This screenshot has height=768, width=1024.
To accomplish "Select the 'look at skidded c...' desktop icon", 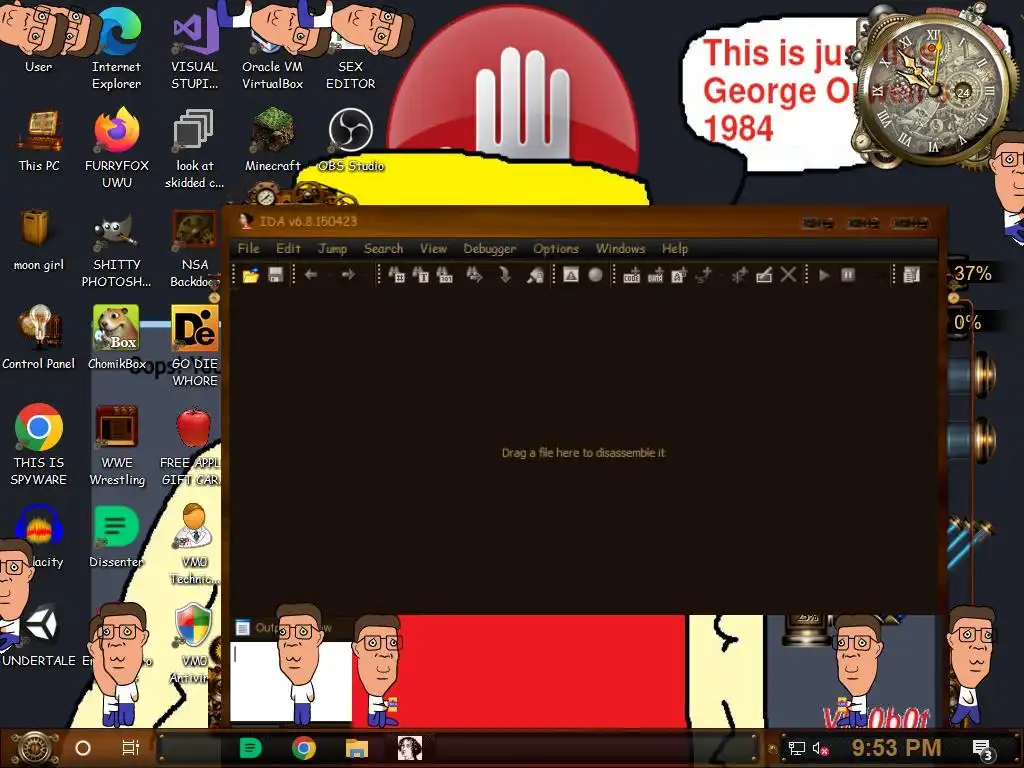I will point(194,148).
